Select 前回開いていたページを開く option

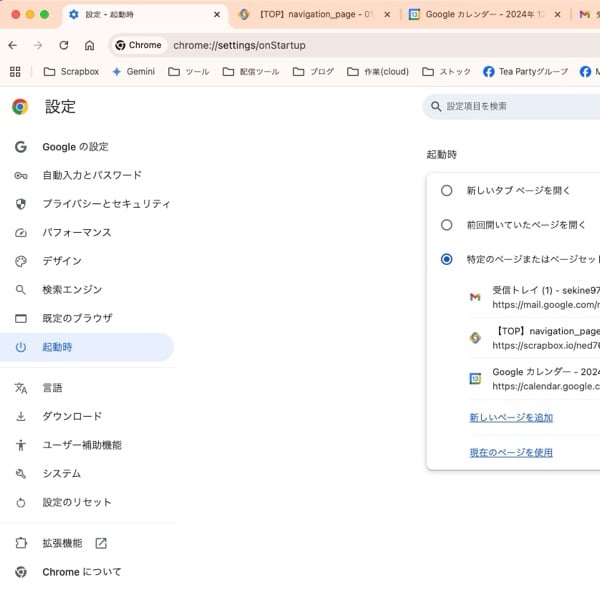446,225
